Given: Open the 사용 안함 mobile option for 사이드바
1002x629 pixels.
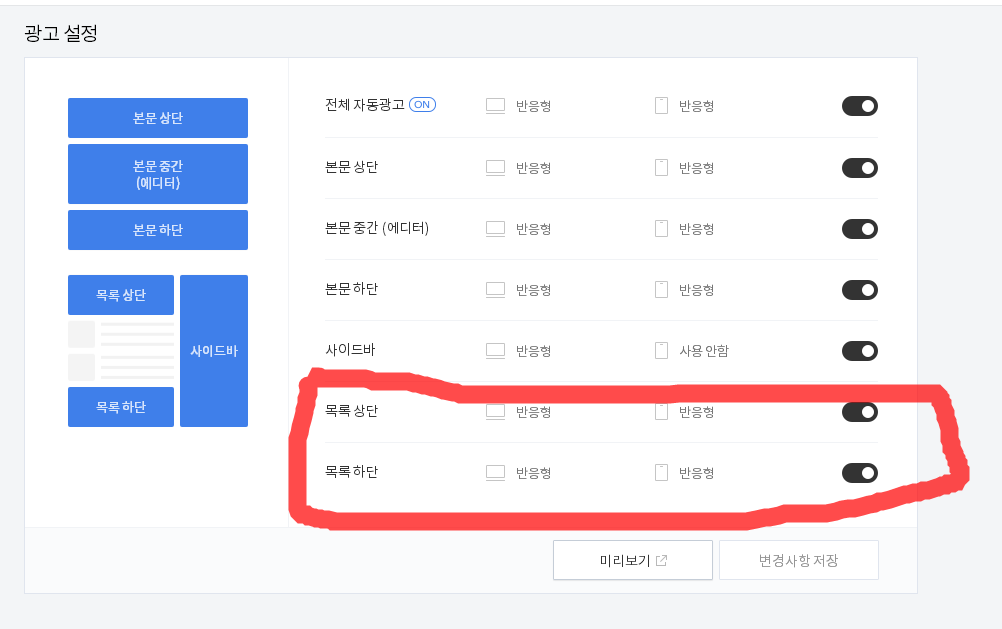Looking at the screenshot, I should click(x=704, y=351).
